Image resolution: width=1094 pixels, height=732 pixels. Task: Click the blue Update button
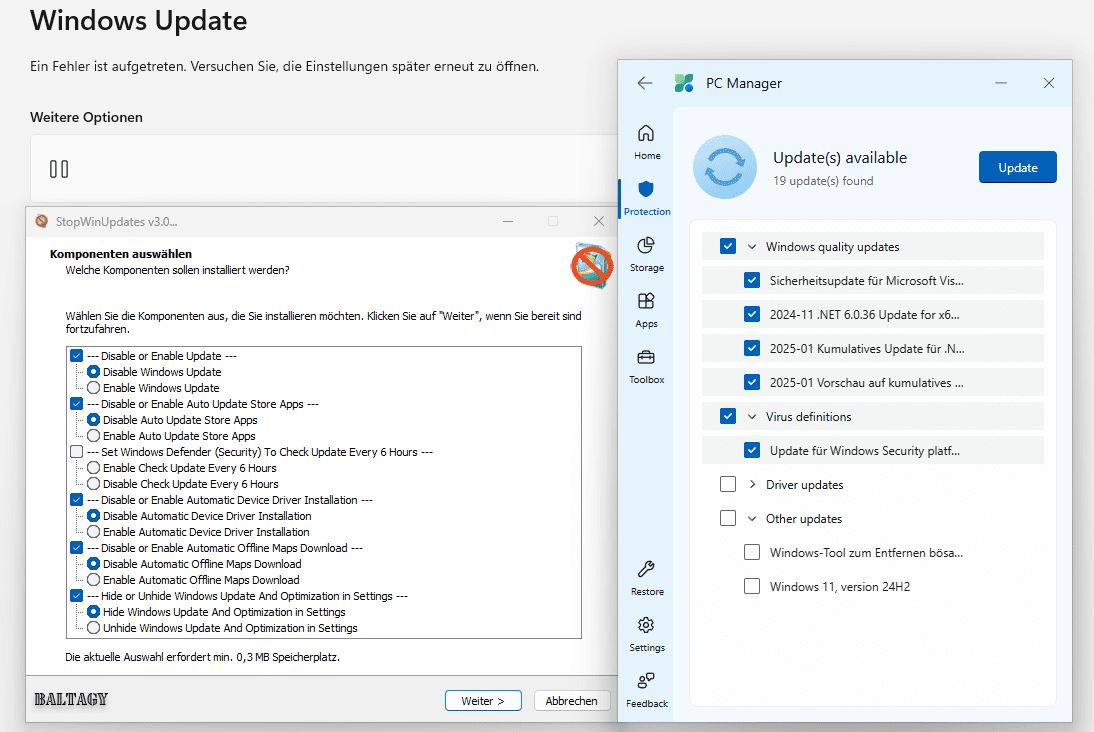pyautogui.click(x=1017, y=168)
